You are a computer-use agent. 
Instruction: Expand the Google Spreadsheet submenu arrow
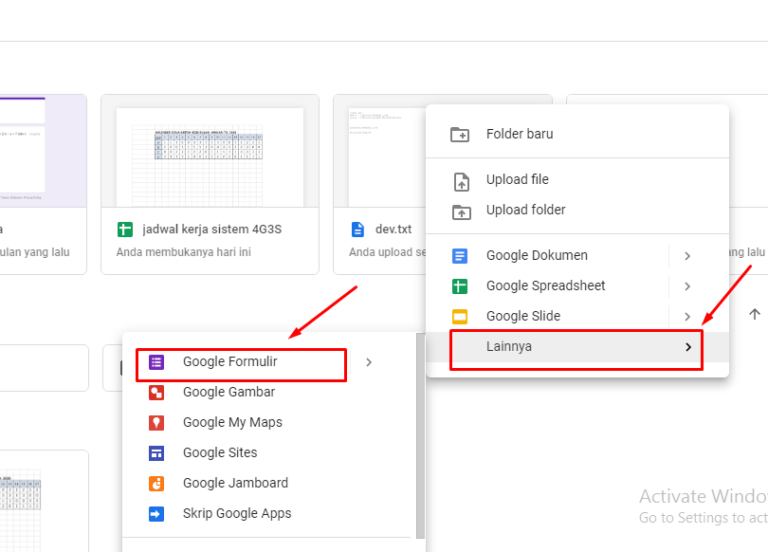click(x=687, y=286)
